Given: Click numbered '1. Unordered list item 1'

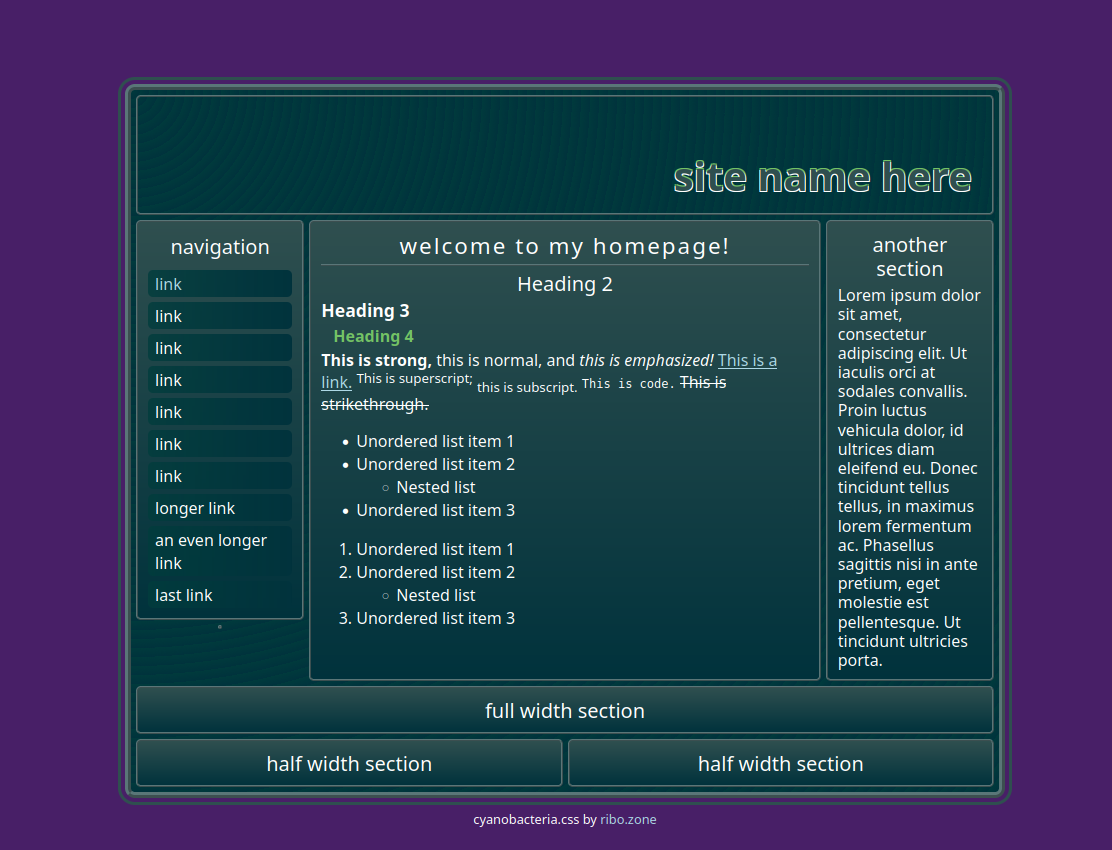Looking at the screenshot, I should tap(426, 549).
